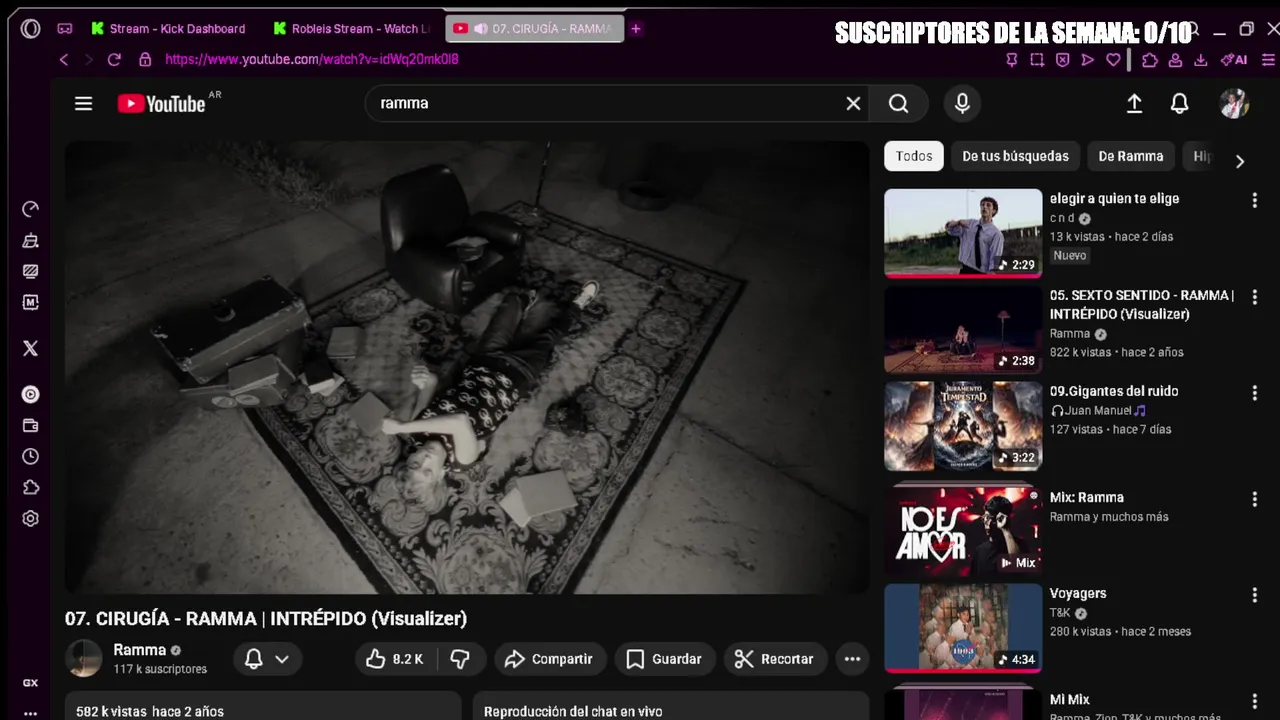
Task: Play the 'Voyagers' T&K thumbnail
Action: [x=963, y=627]
